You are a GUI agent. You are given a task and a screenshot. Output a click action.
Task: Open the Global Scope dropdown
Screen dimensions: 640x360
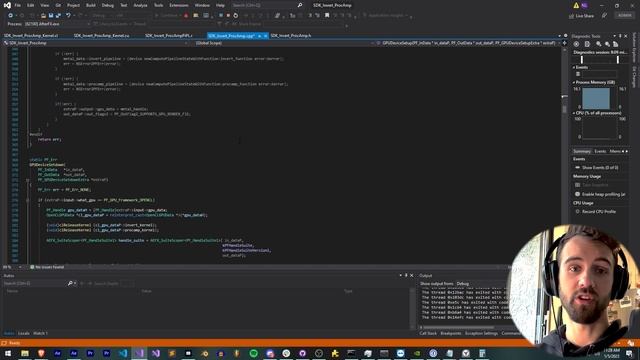(x=283, y=43)
